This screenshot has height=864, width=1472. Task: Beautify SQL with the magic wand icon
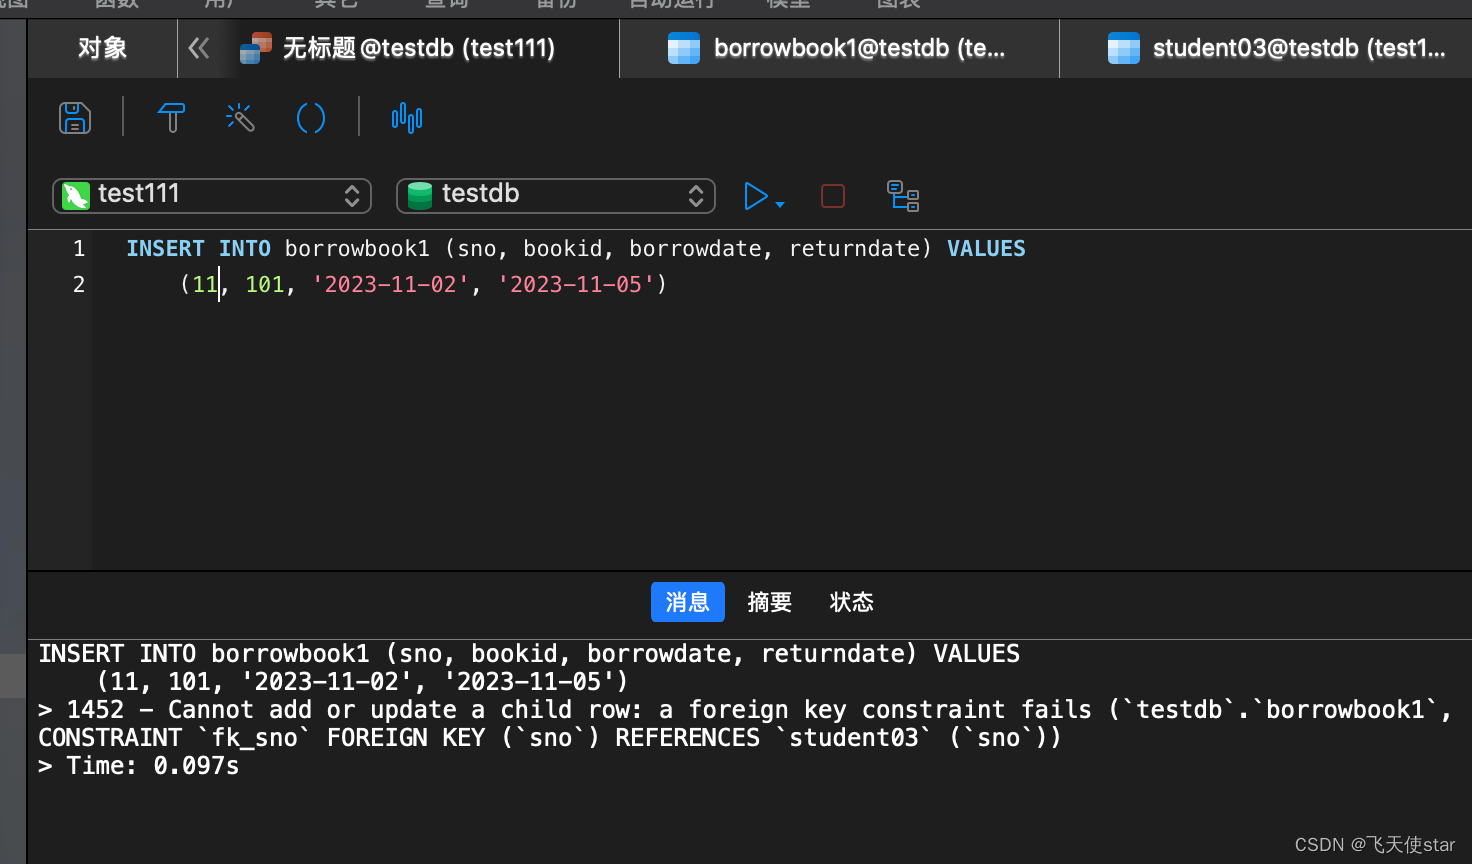pyautogui.click(x=240, y=118)
